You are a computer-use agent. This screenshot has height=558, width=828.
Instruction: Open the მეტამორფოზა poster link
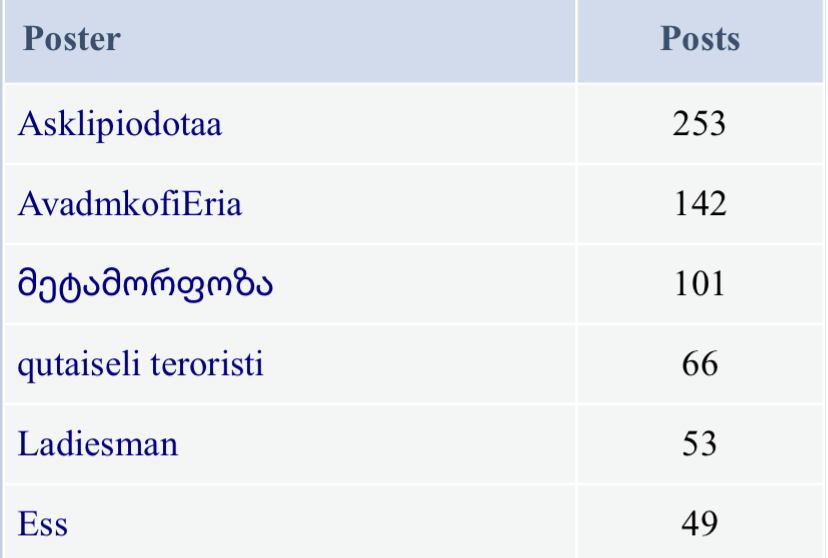(x=145, y=284)
